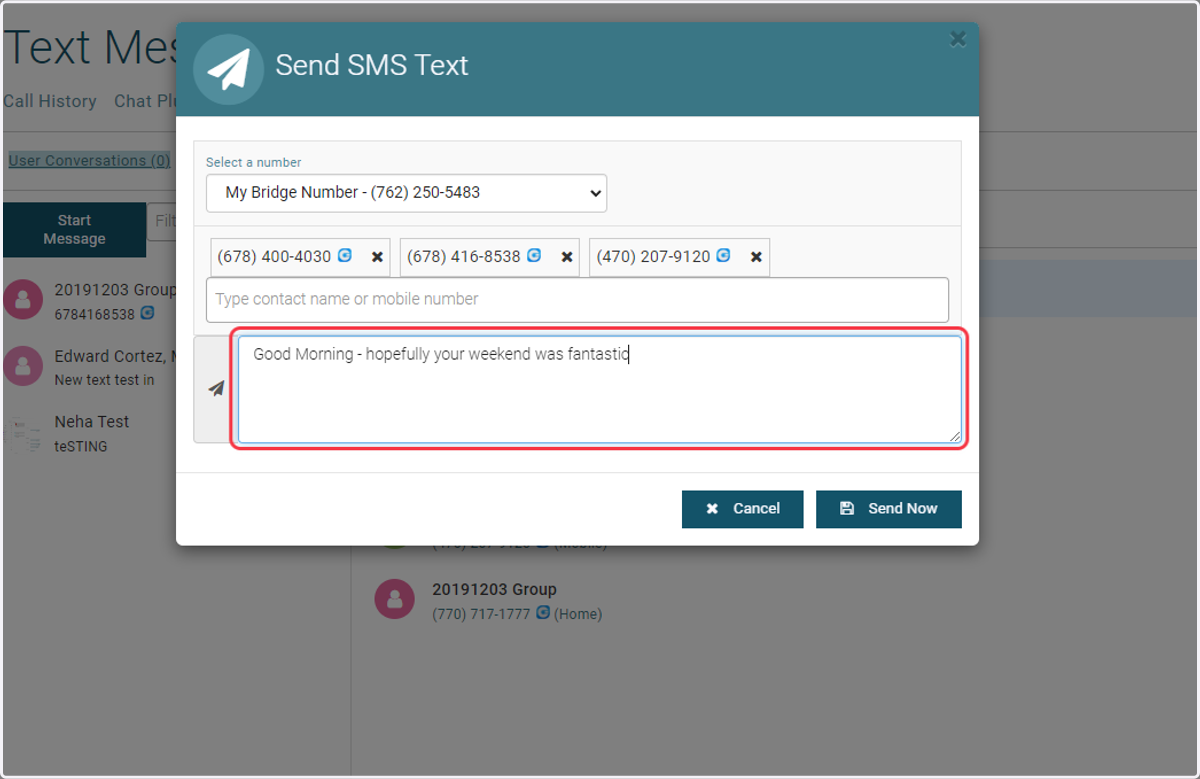Click the blue icon beside (678) 400-4030

click(345, 256)
